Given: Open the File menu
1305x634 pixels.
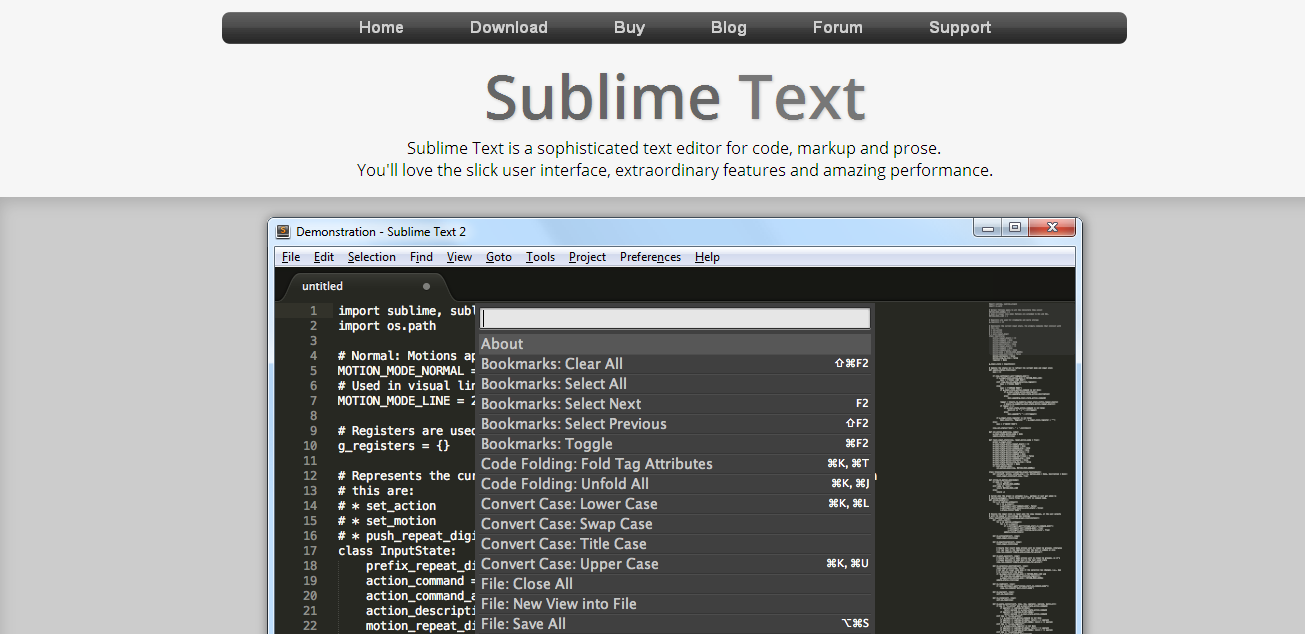Looking at the screenshot, I should click(291, 257).
